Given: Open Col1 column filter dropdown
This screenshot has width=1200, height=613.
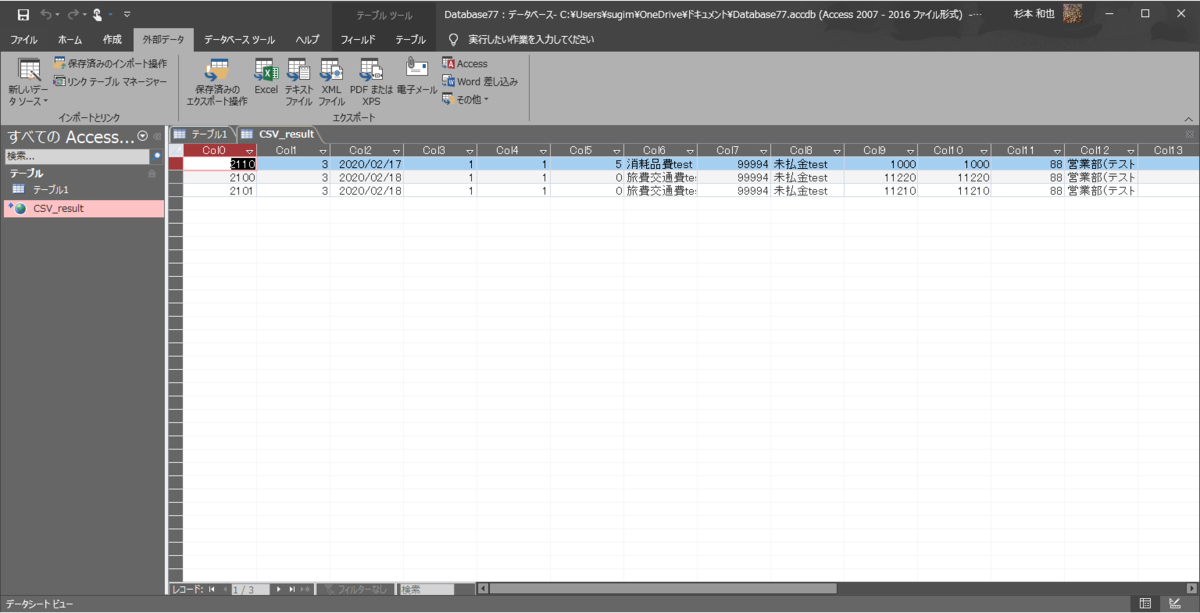Looking at the screenshot, I should tap(322, 150).
